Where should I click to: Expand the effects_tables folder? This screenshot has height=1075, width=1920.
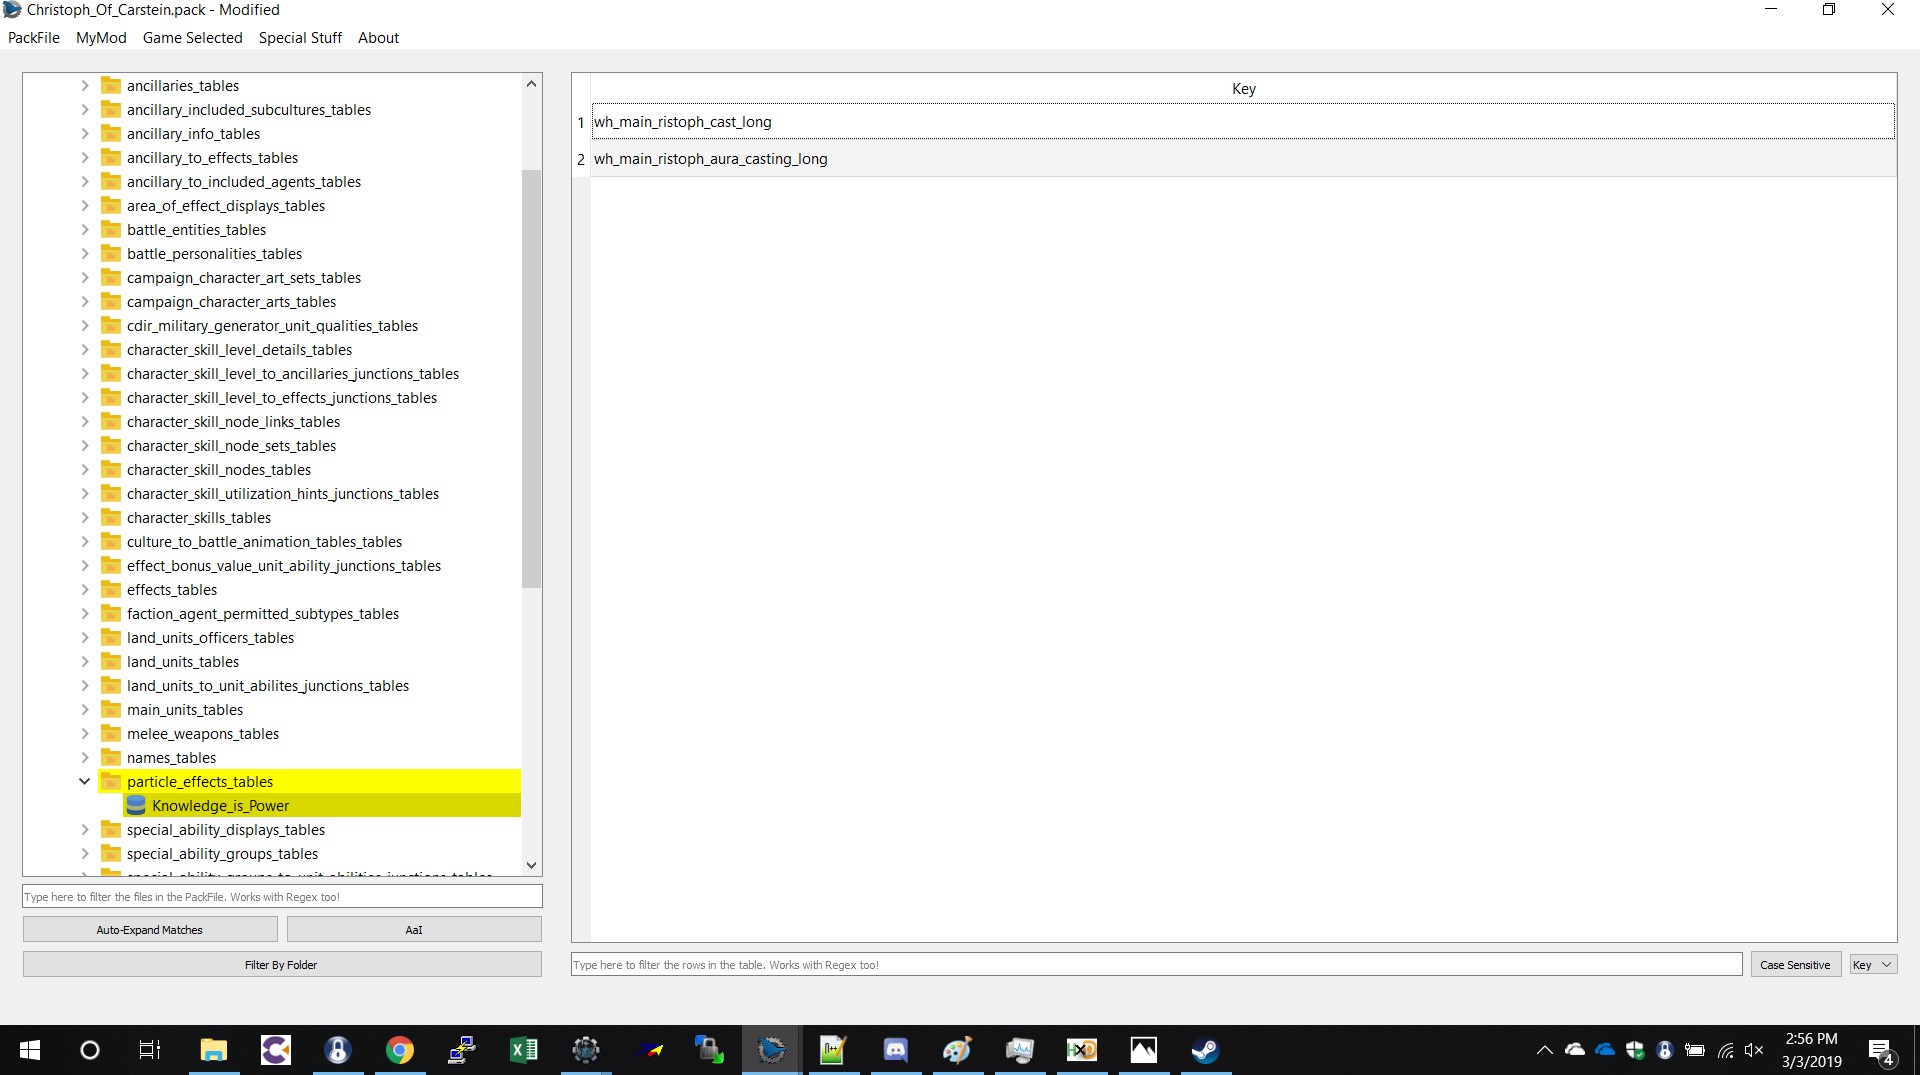coord(85,590)
